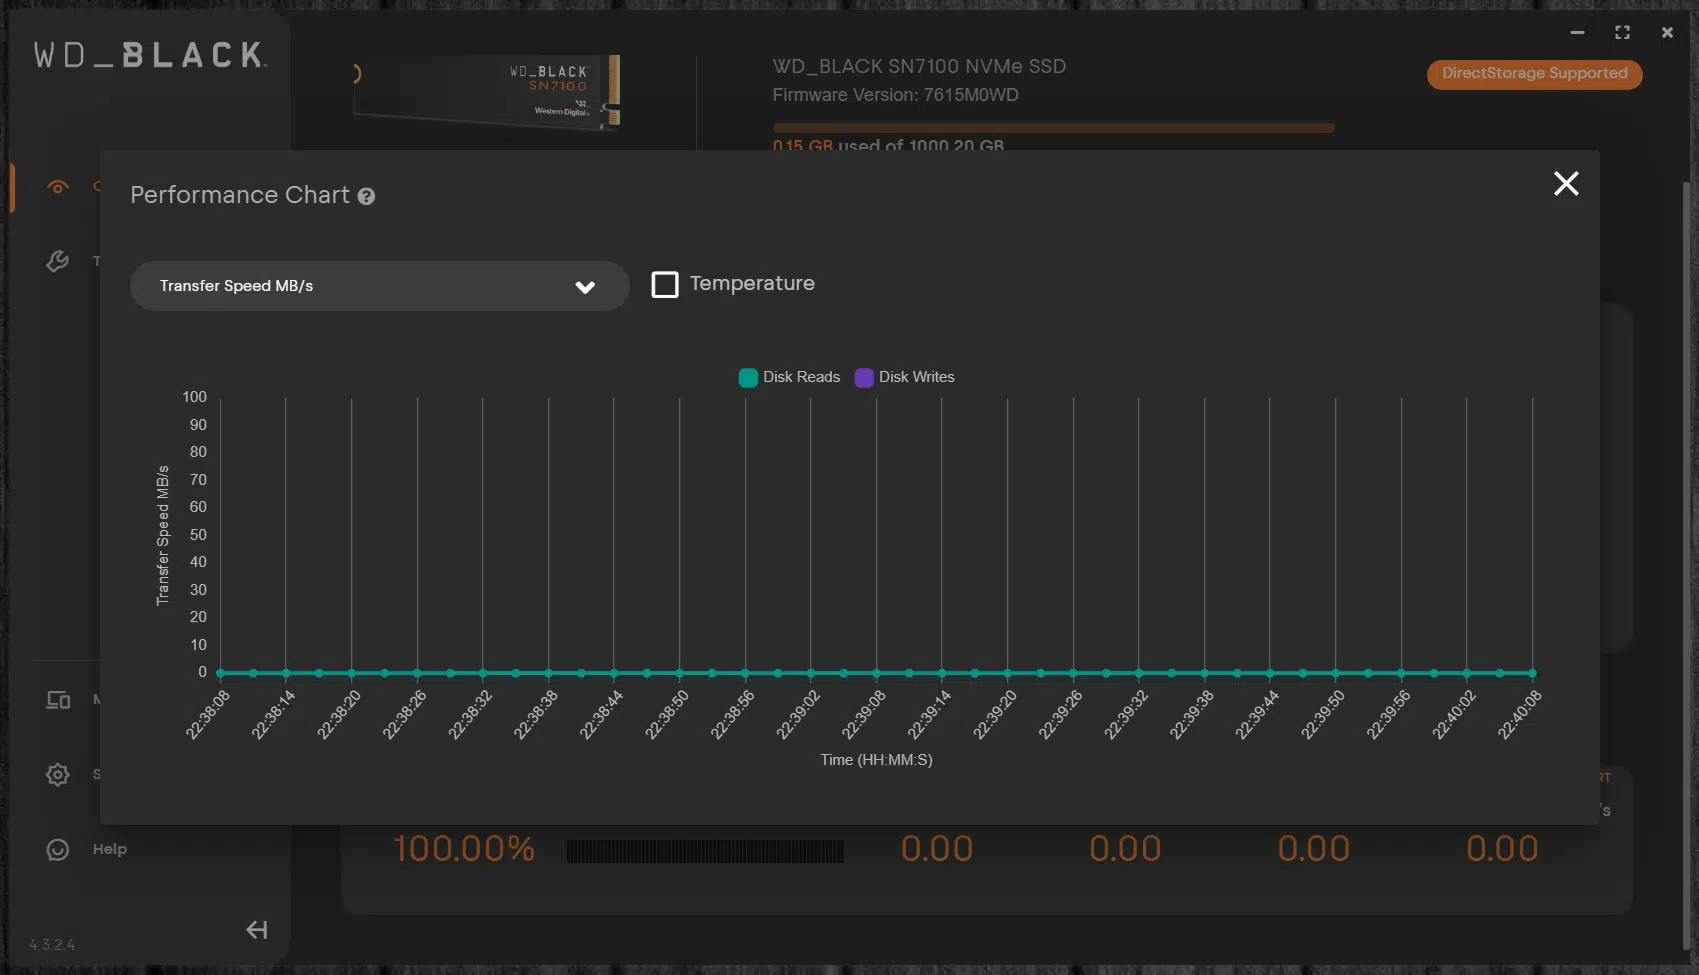Open the Help smiley icon

pyautogui.click(x=58, y=849)
